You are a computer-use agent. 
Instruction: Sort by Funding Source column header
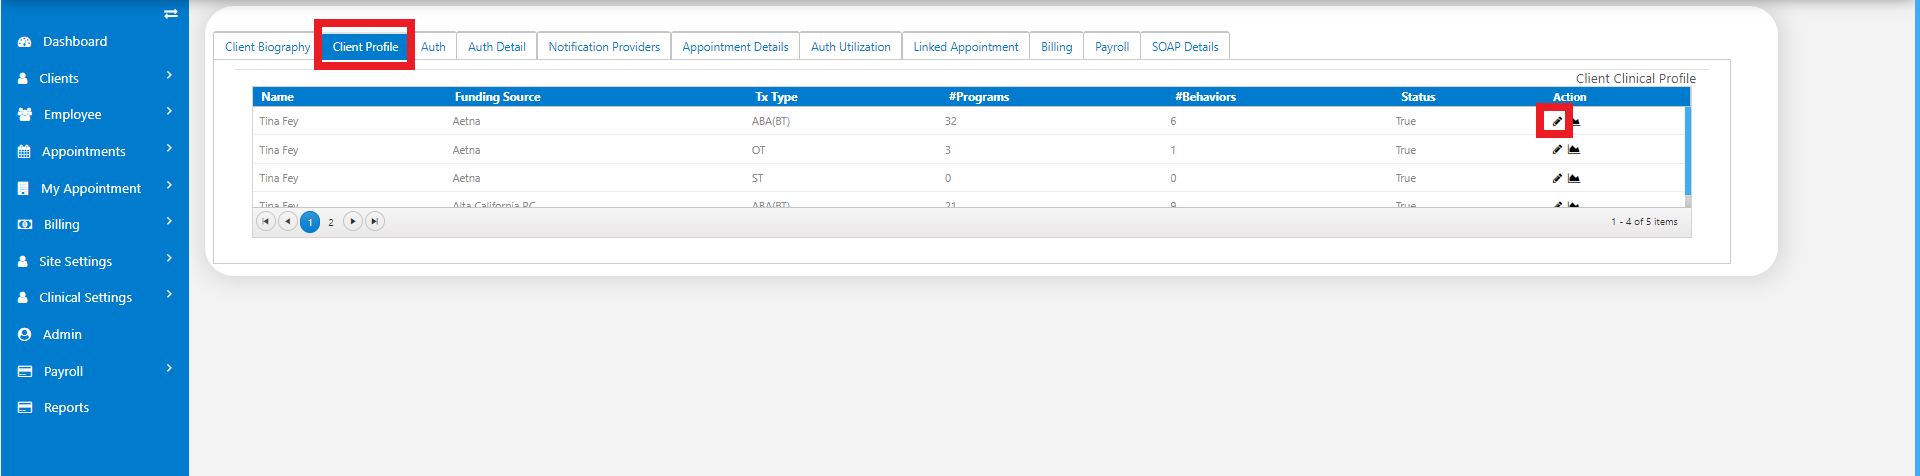coord(497,97)
